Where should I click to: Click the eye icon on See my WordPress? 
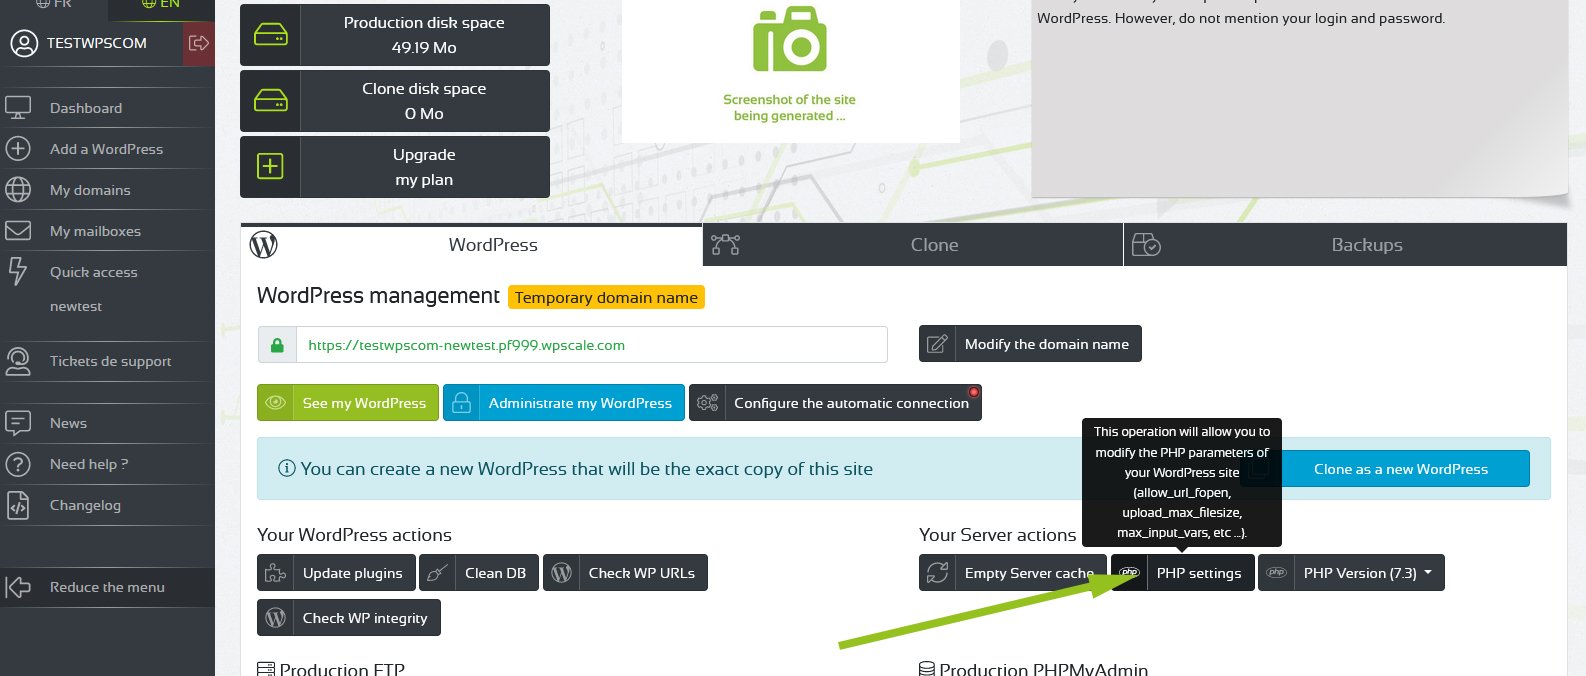click(x=275, y=403)
